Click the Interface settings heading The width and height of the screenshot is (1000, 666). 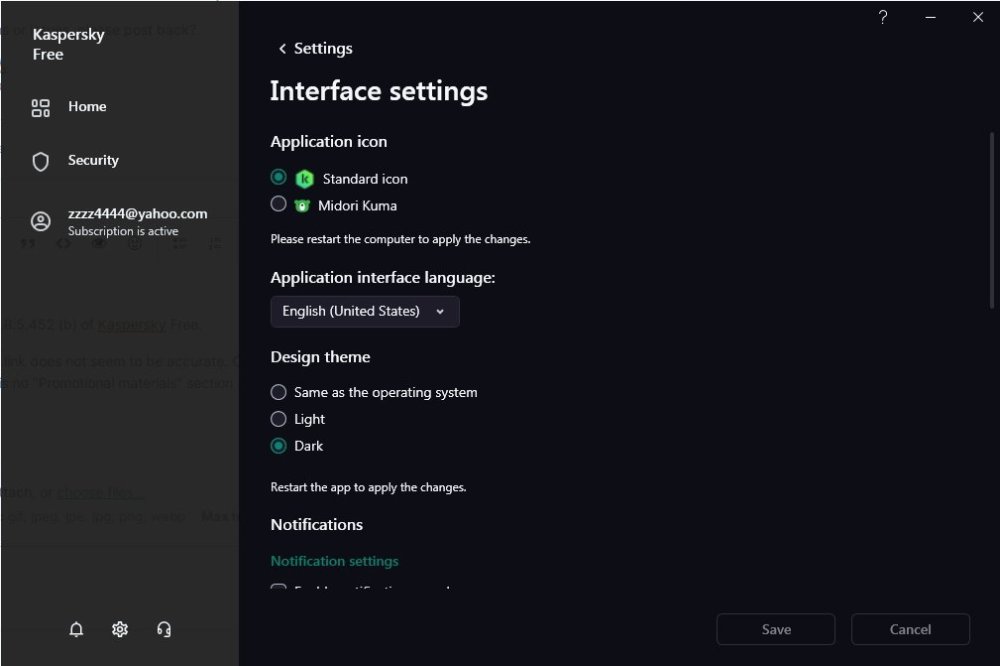379,91
